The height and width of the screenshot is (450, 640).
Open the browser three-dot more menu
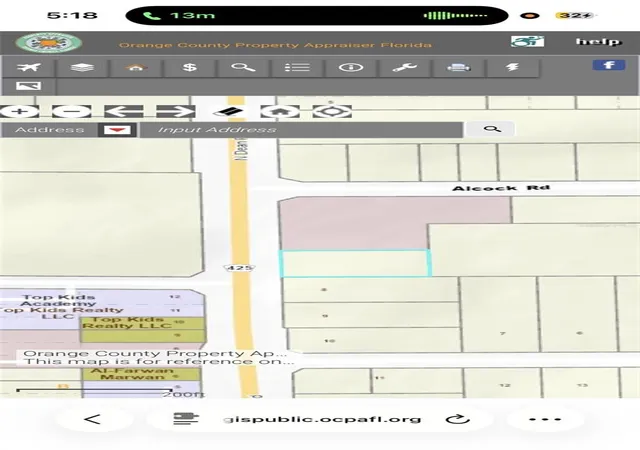point(545,419)
